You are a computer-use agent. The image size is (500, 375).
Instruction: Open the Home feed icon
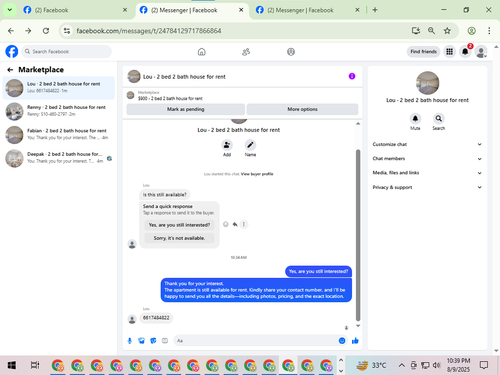point(202,52)
